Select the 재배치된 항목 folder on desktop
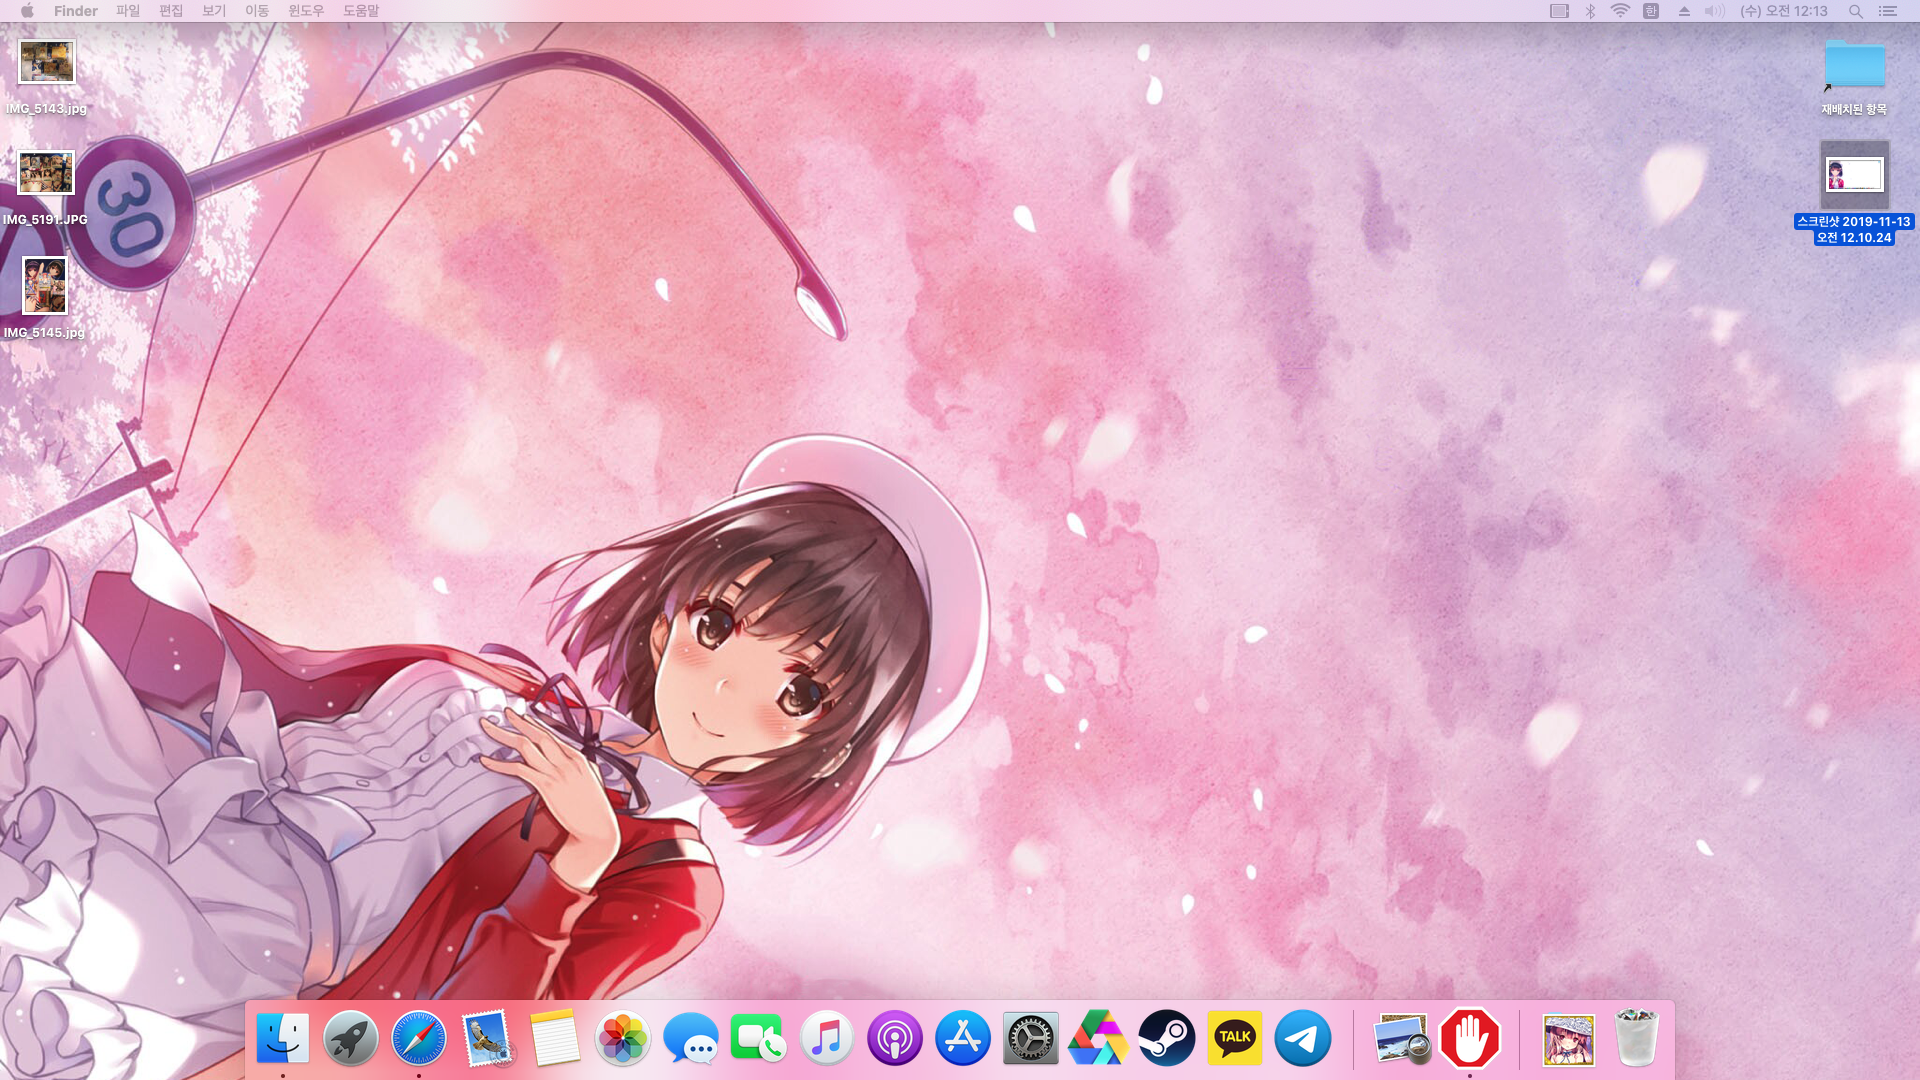Viewport: 1920px width, 1080px height. click(1855, 64)
